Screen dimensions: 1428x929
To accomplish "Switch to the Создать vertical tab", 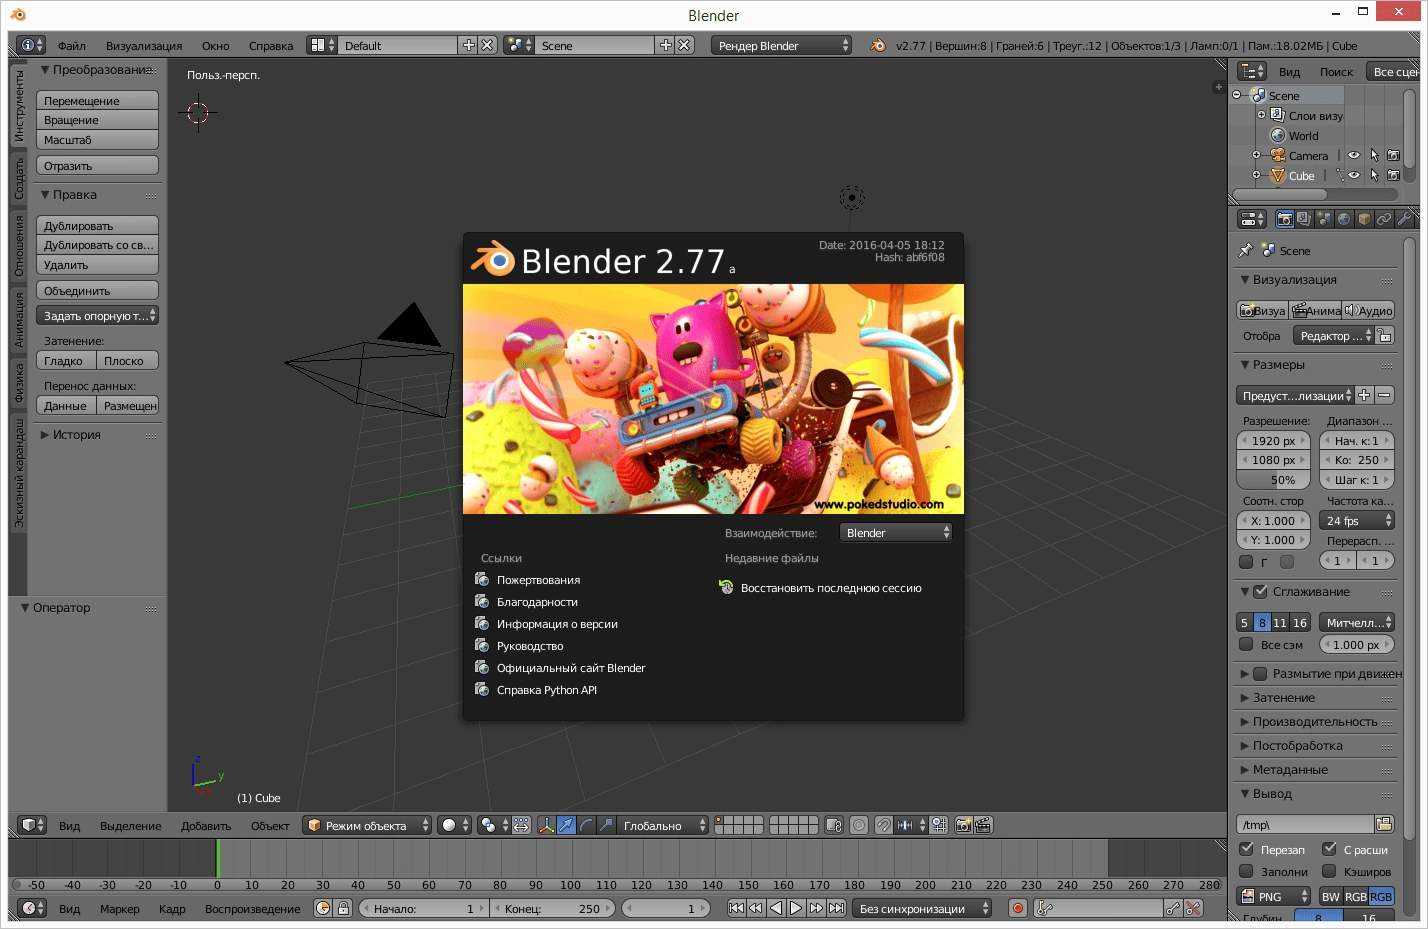I will click(18, 179).
